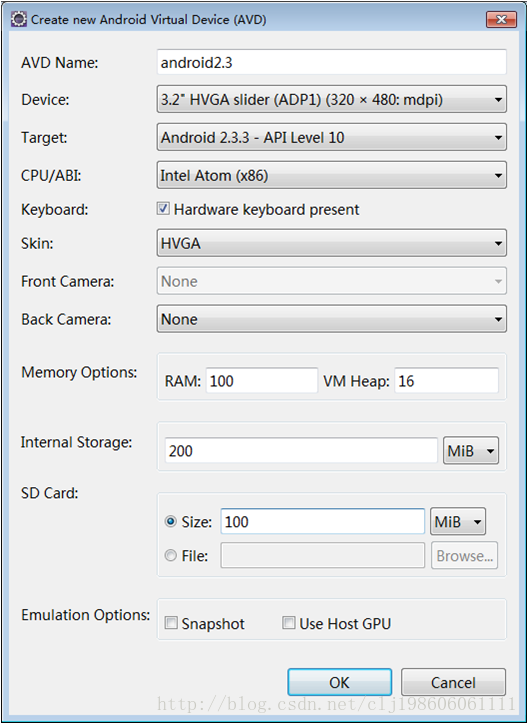528x724 pixels.
Task: Change SD Card size unit MiB dropdown
Action: (x=458, y=522)
